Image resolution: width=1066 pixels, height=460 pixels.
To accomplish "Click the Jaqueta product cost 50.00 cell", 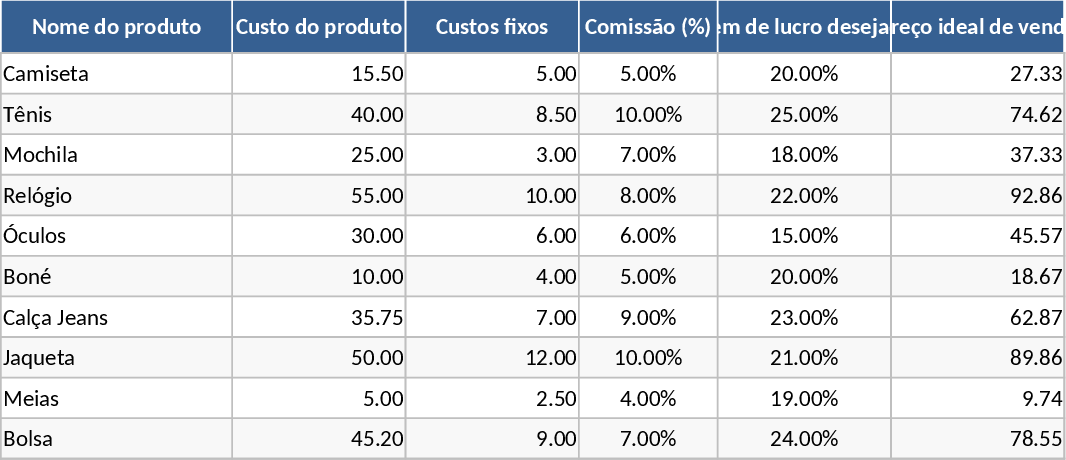I will tap(319, 358).
